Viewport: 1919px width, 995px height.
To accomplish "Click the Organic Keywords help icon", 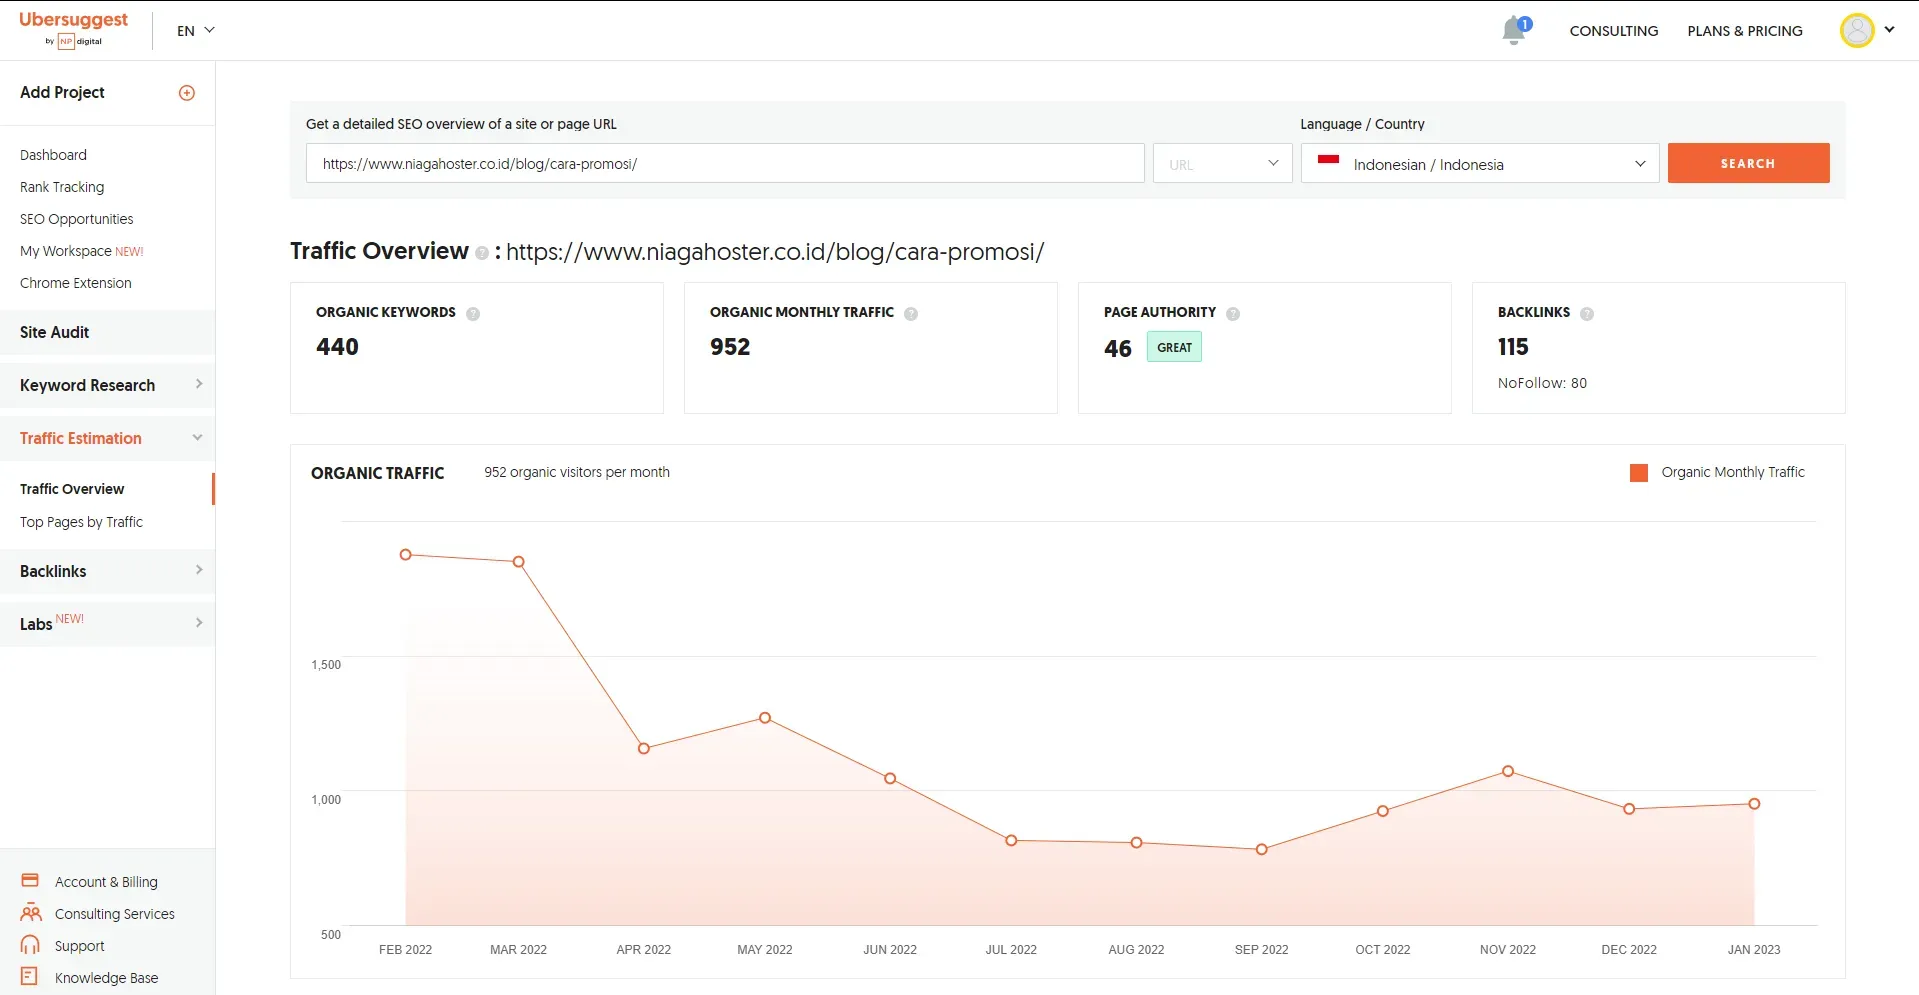I will point(473,314).
